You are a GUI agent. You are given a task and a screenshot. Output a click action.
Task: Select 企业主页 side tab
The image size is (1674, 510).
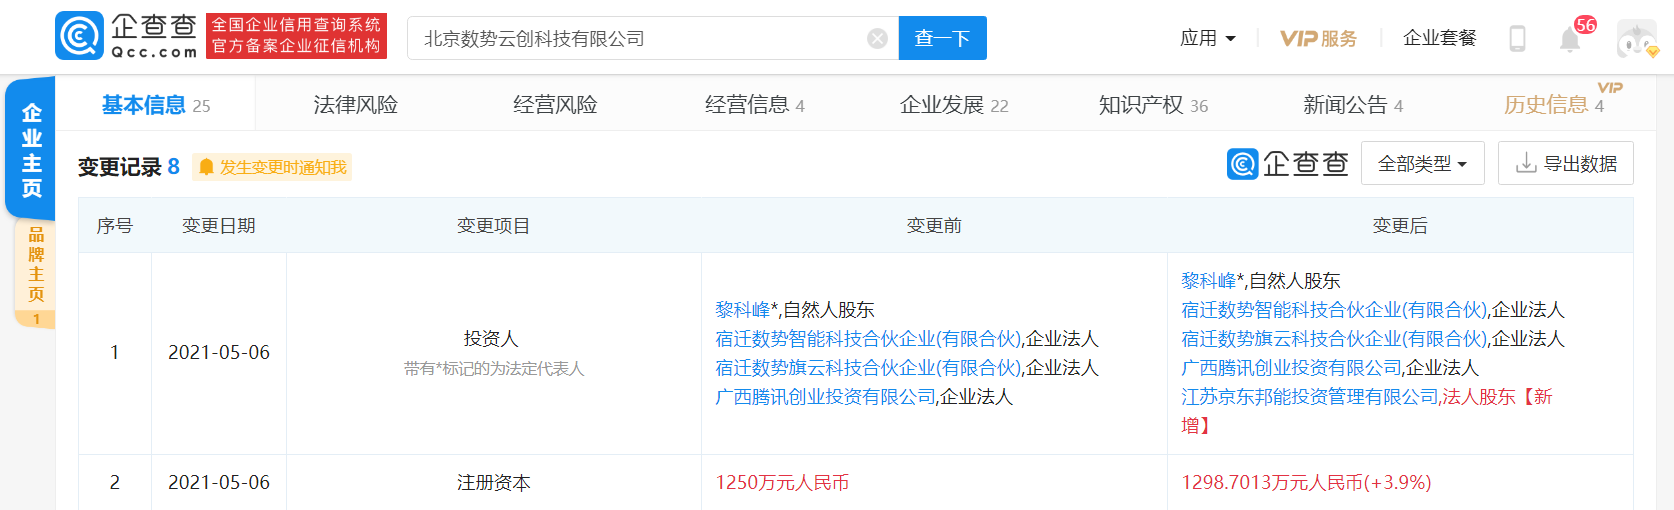tap(31, 150)
